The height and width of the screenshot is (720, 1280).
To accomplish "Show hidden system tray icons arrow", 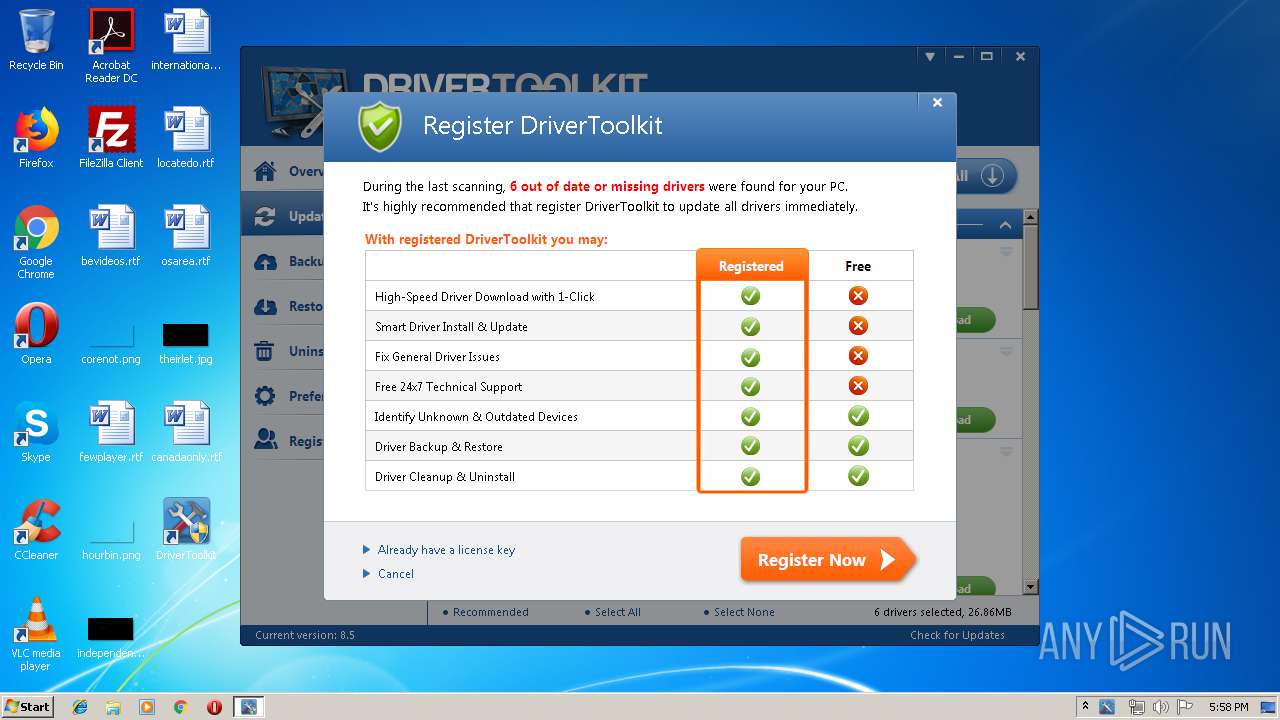I will pos(1085,707).
